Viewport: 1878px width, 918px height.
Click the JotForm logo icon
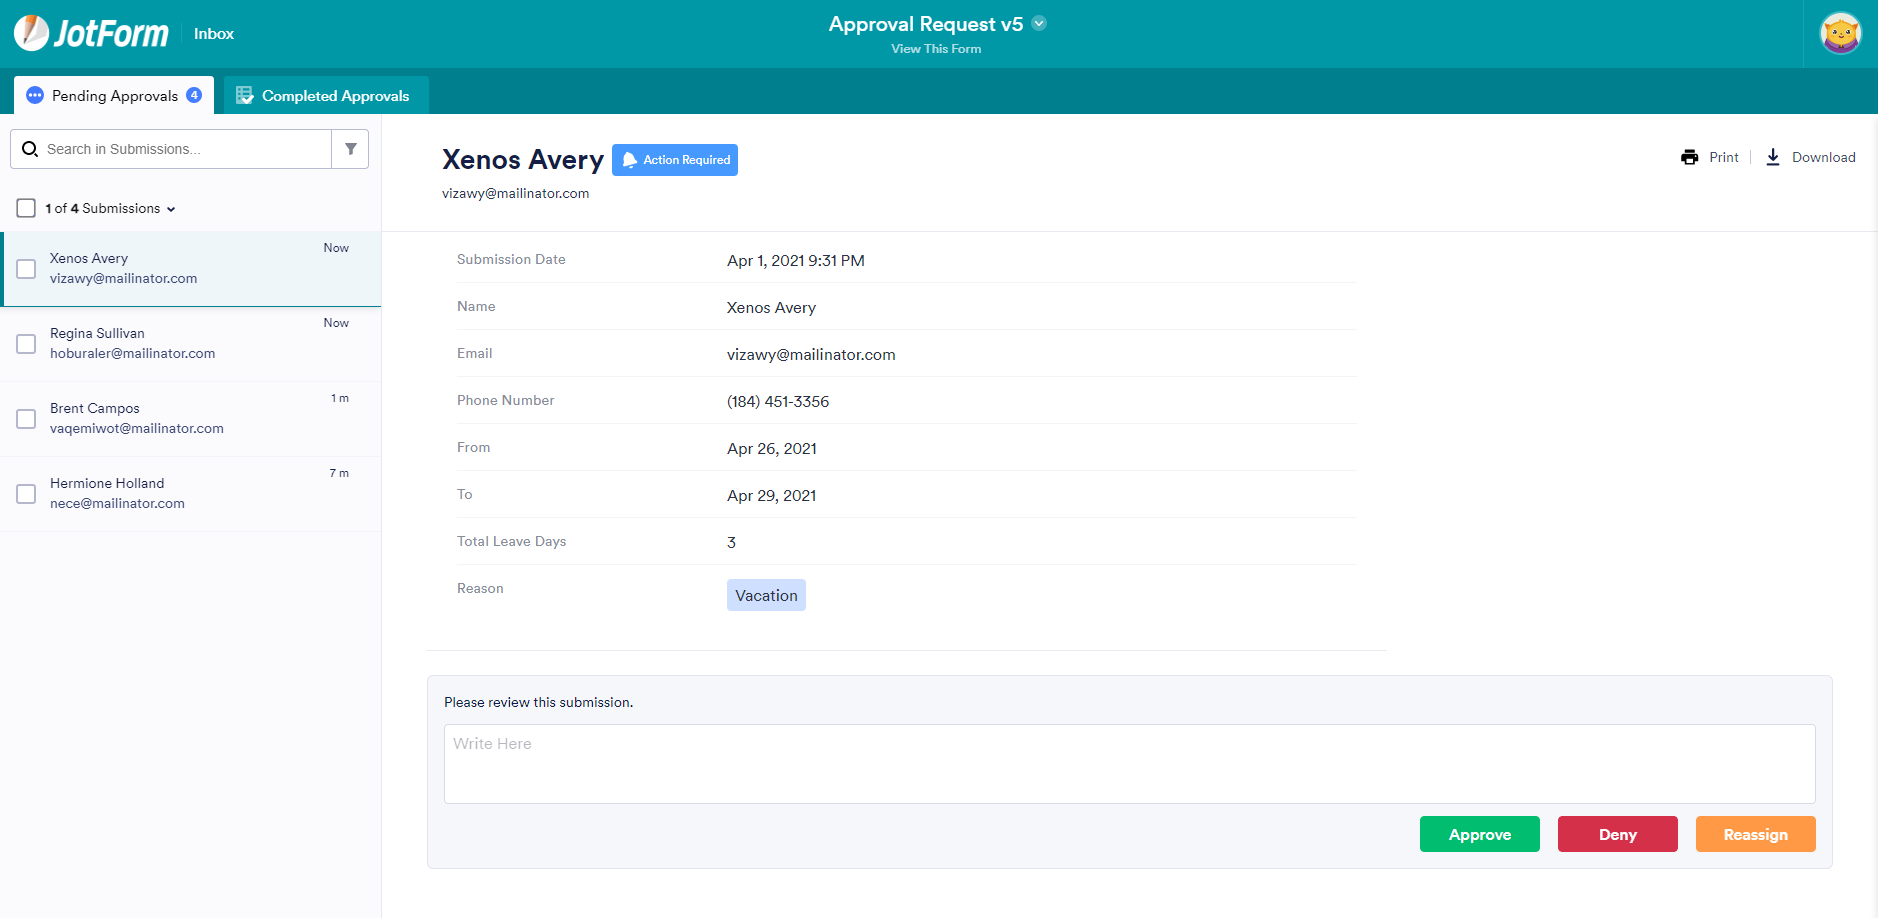(32, 33)
